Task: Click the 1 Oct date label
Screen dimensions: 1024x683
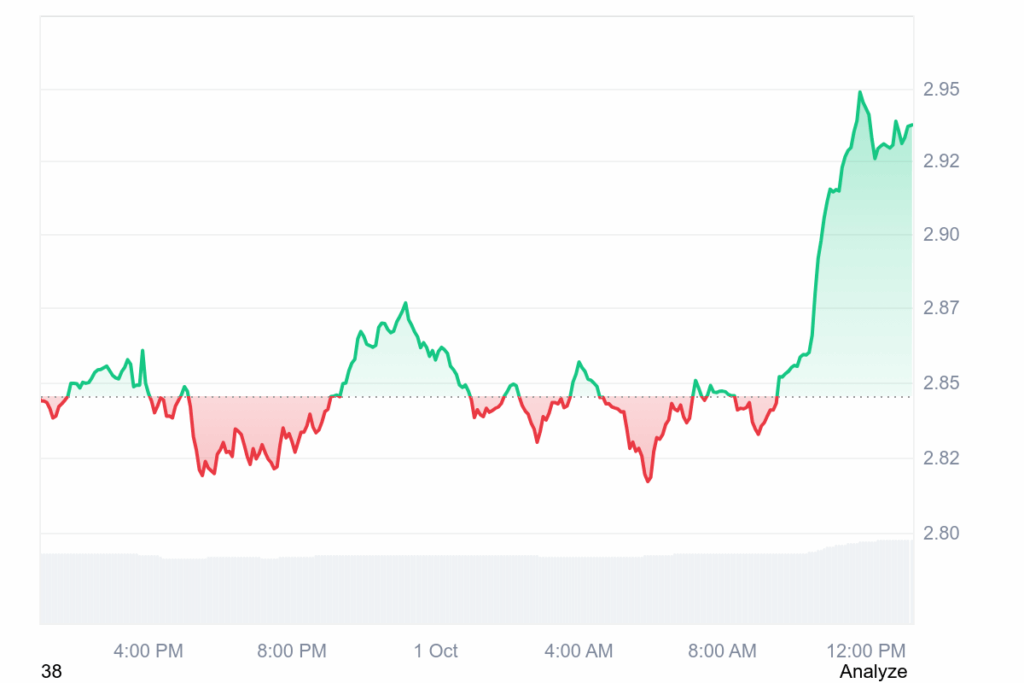Action: coord(436,651)
